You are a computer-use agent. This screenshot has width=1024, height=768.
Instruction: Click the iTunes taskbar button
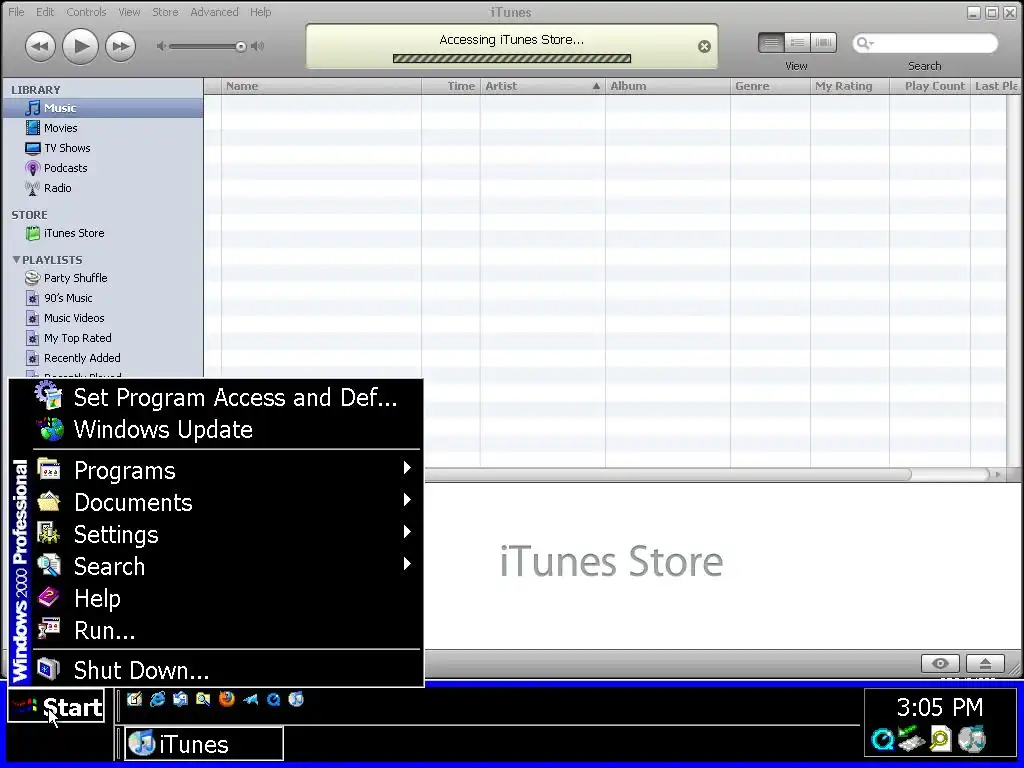(x=204, y=744)
